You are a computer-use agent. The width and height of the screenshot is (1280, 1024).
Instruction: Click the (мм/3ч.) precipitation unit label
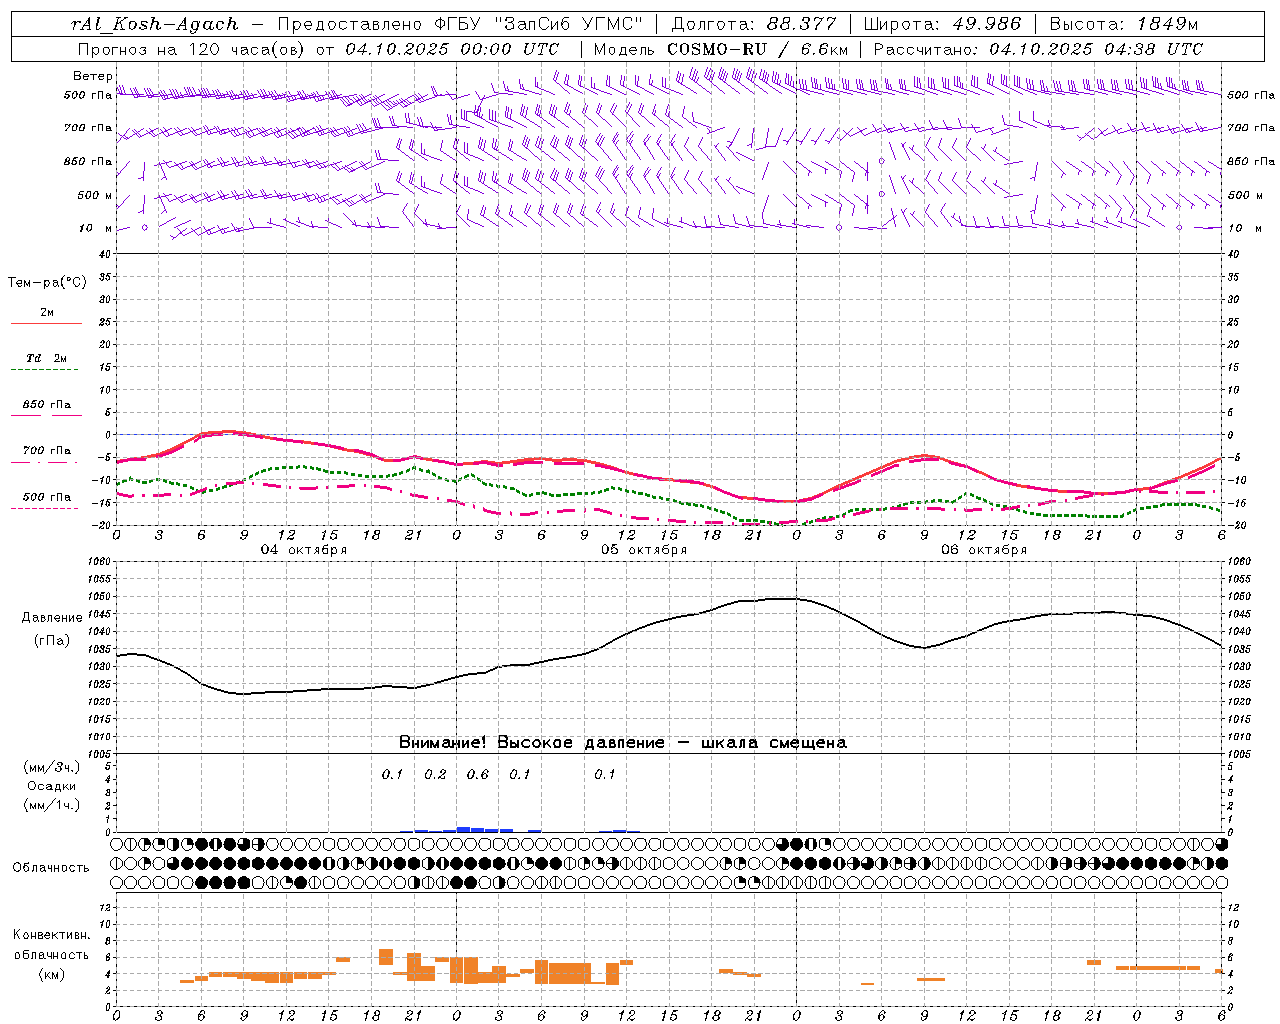52,767
